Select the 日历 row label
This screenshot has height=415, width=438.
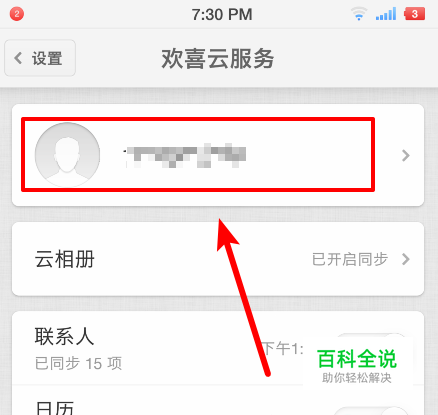(x=54, y=408)
